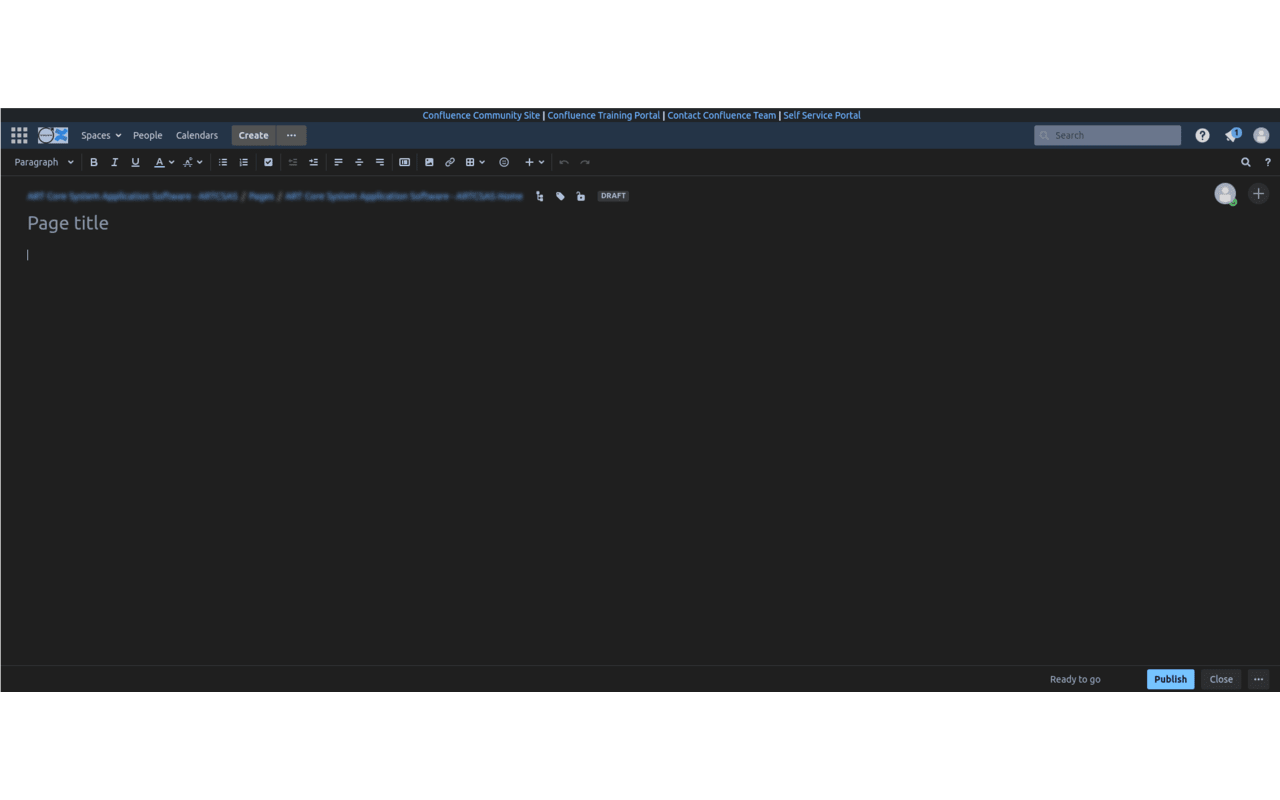Align text center

click(359, 162)
